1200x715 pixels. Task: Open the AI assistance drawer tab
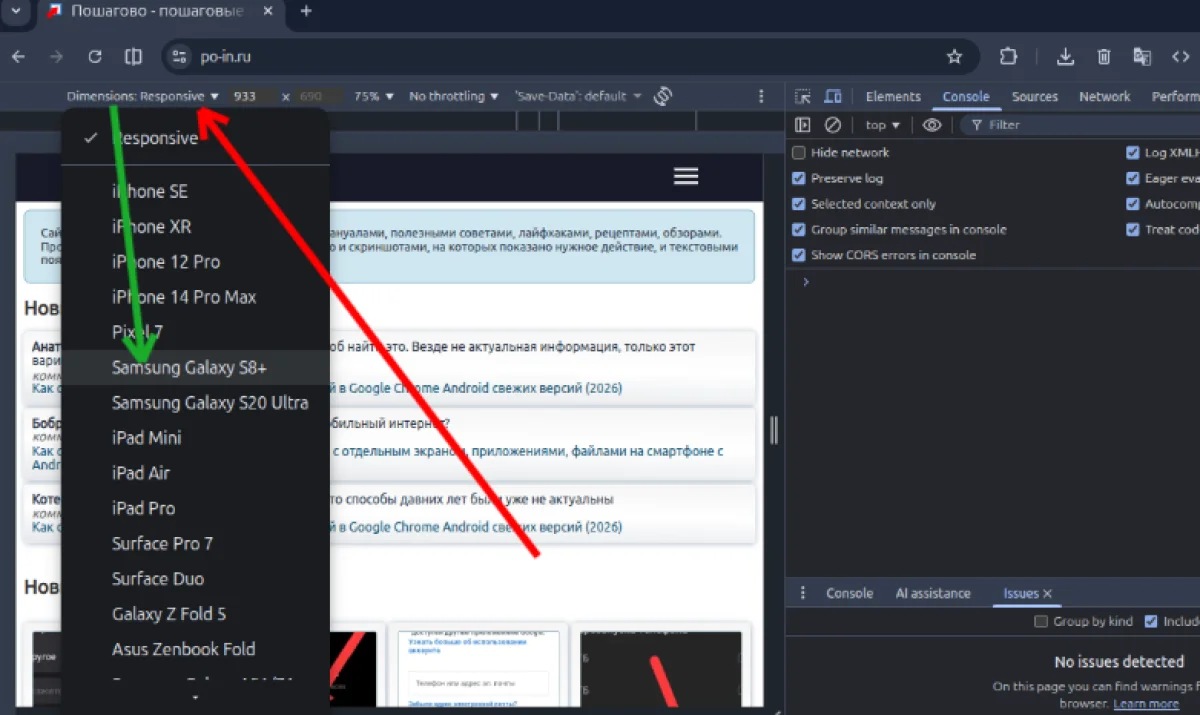coord(933,593)
